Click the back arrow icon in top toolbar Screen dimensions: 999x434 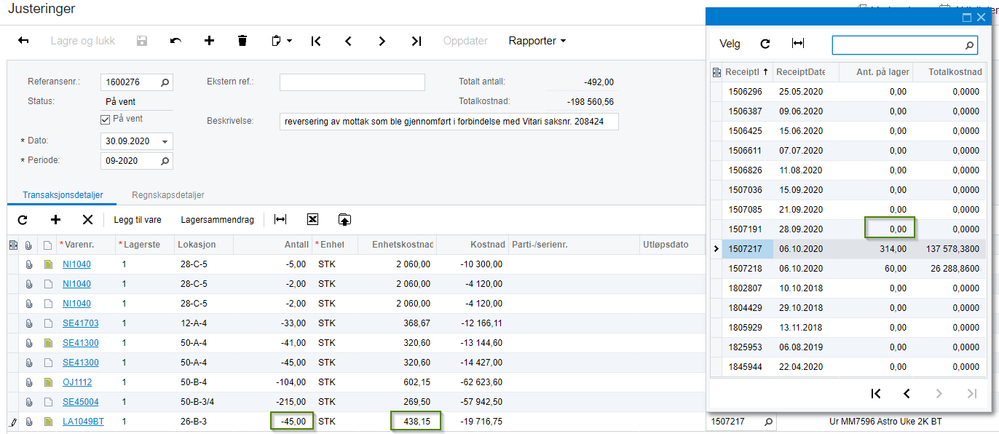tap(24, 41)
